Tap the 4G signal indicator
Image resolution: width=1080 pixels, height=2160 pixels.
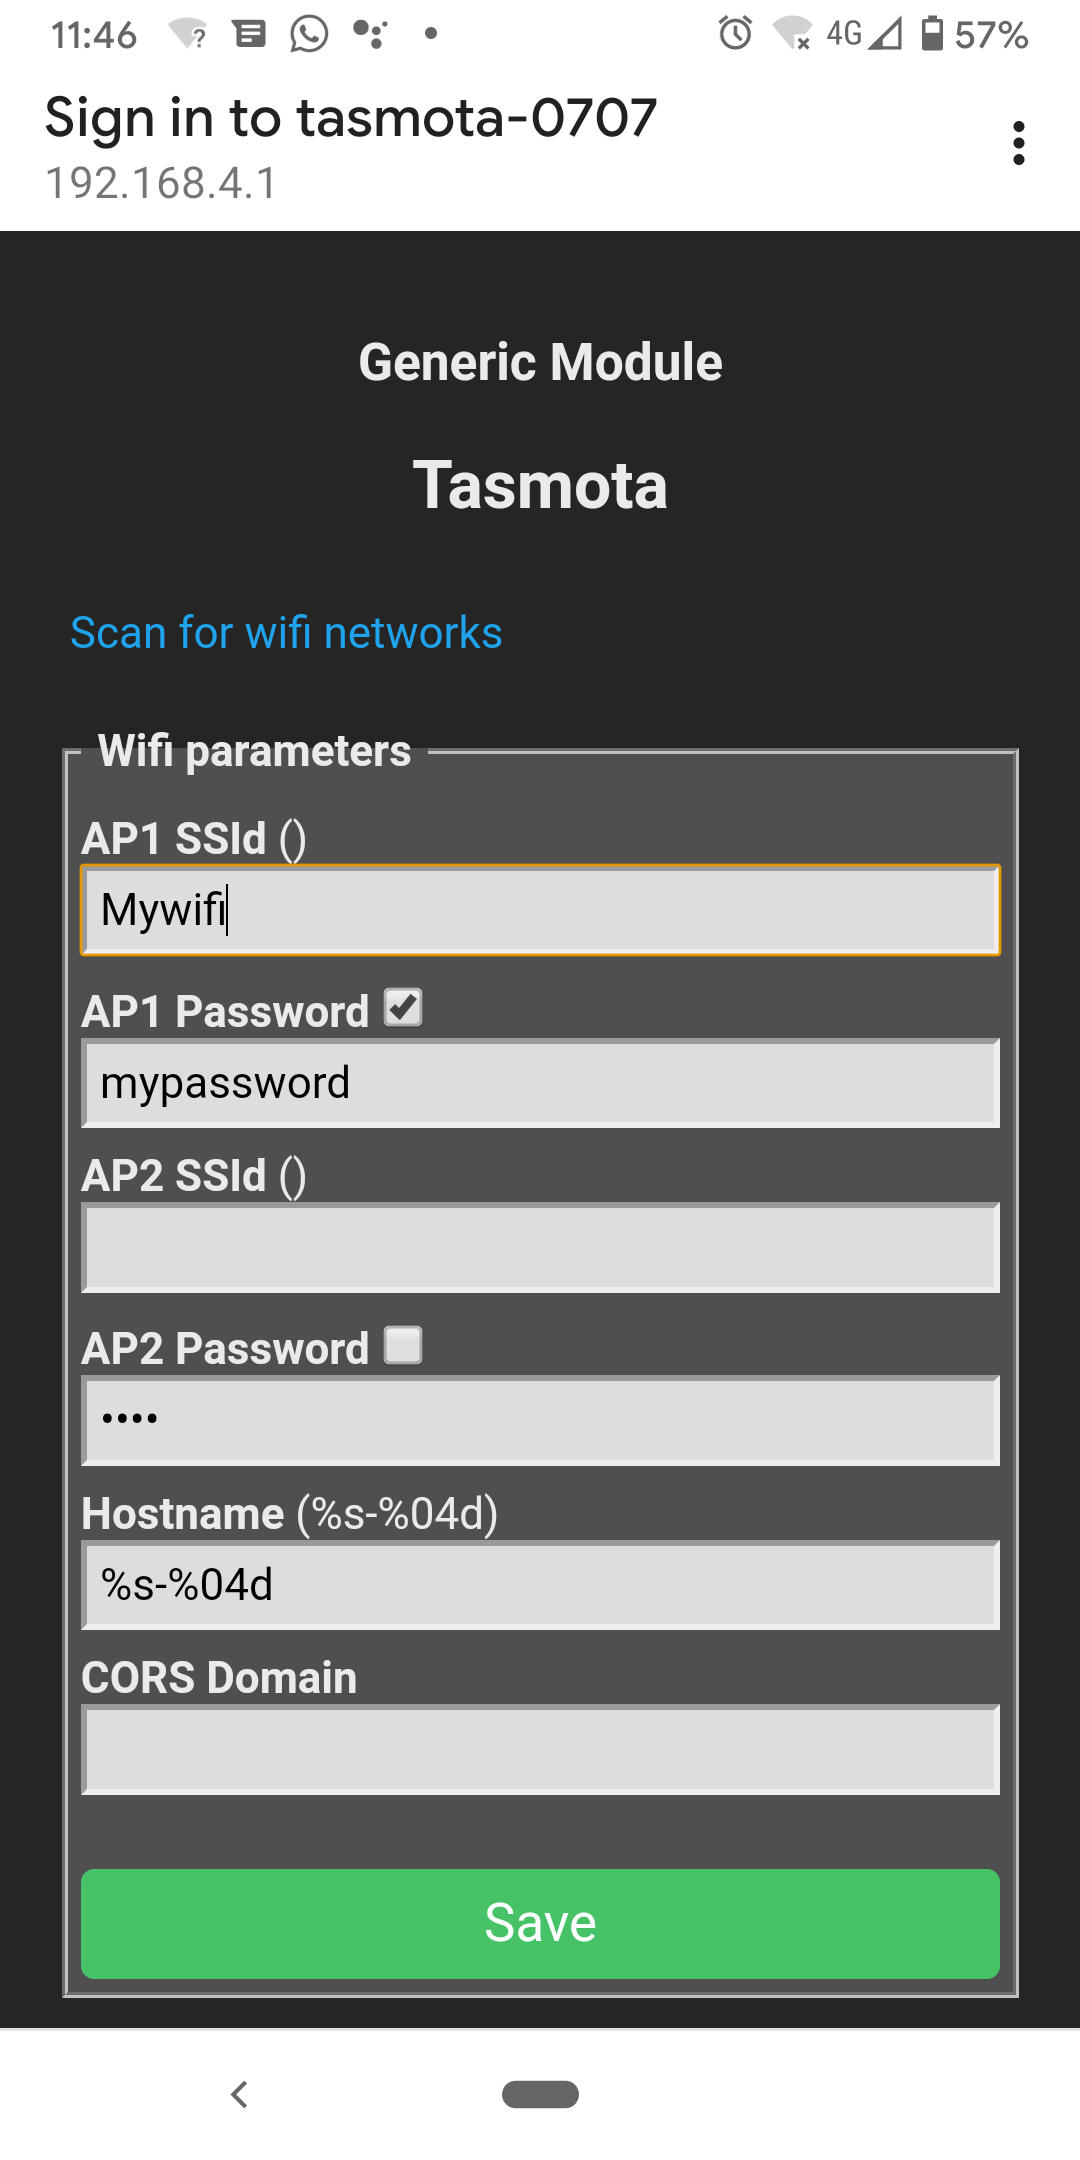pos(845,34)
